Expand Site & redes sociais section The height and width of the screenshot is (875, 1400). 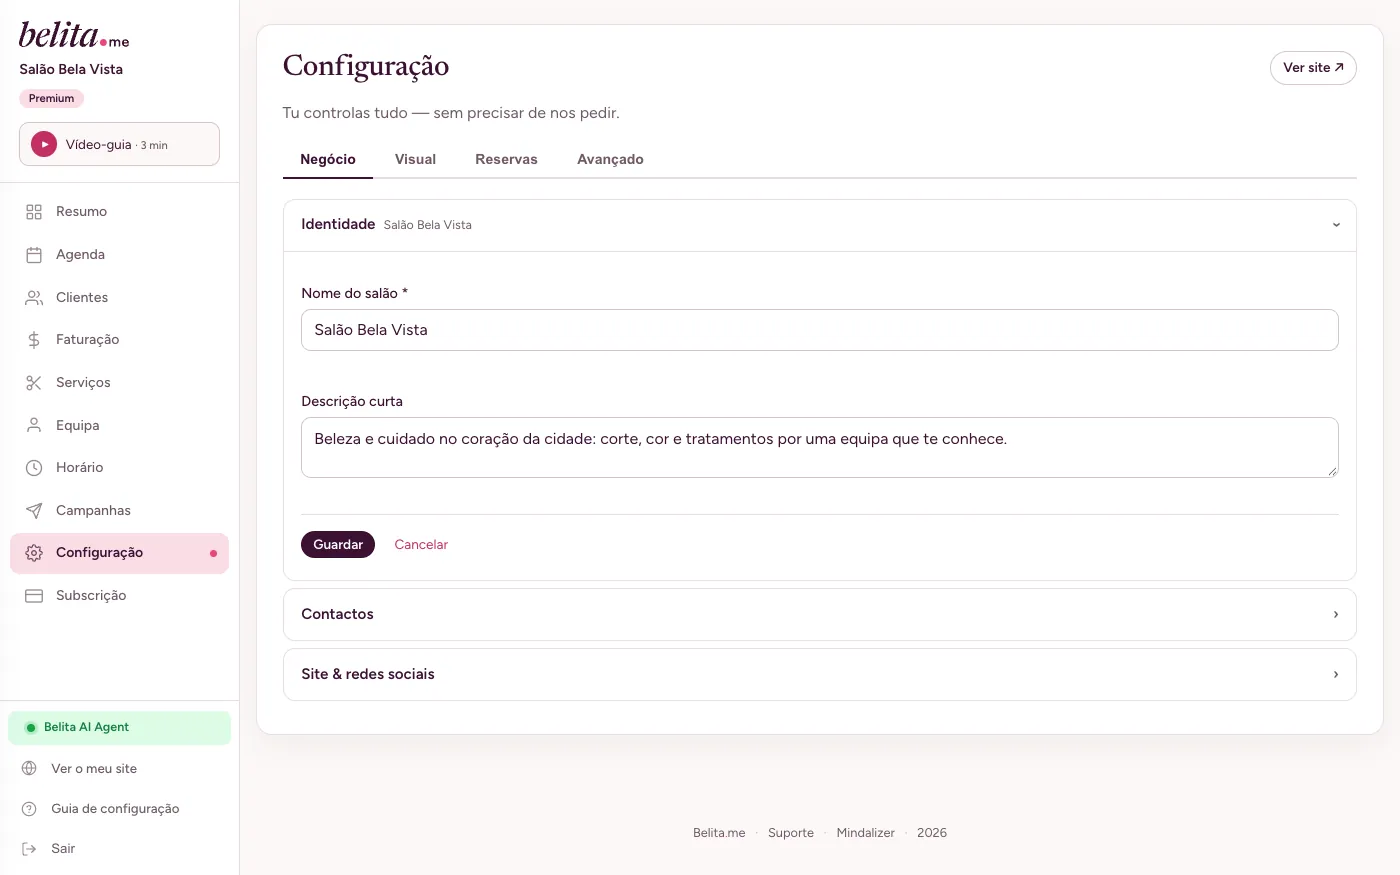pyautogui.click(x=820, y=674)
